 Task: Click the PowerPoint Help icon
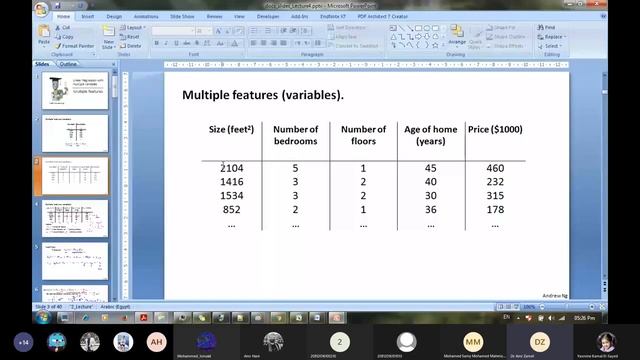tap(603, 16)
